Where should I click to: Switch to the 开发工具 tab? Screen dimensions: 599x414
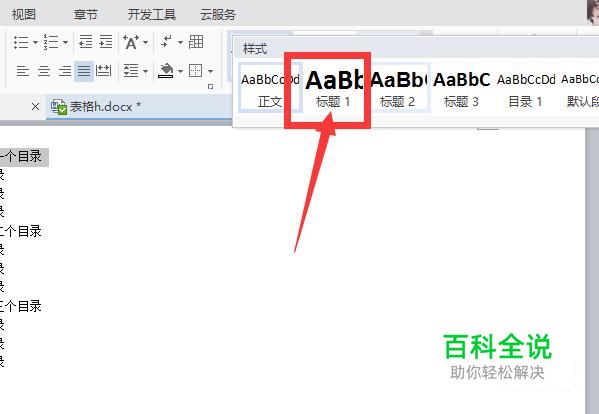pos(152,15)
